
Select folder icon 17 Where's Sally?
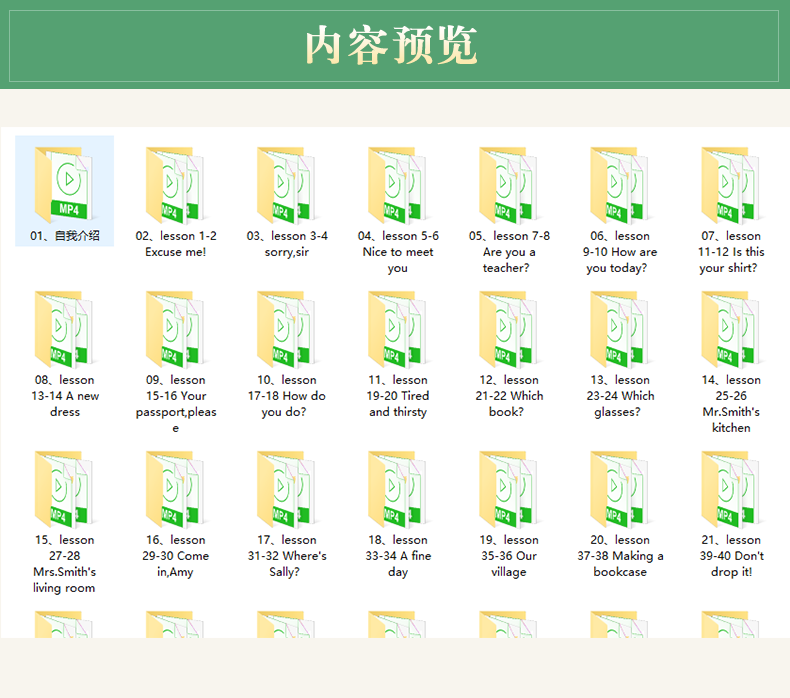tap(286, 489)
